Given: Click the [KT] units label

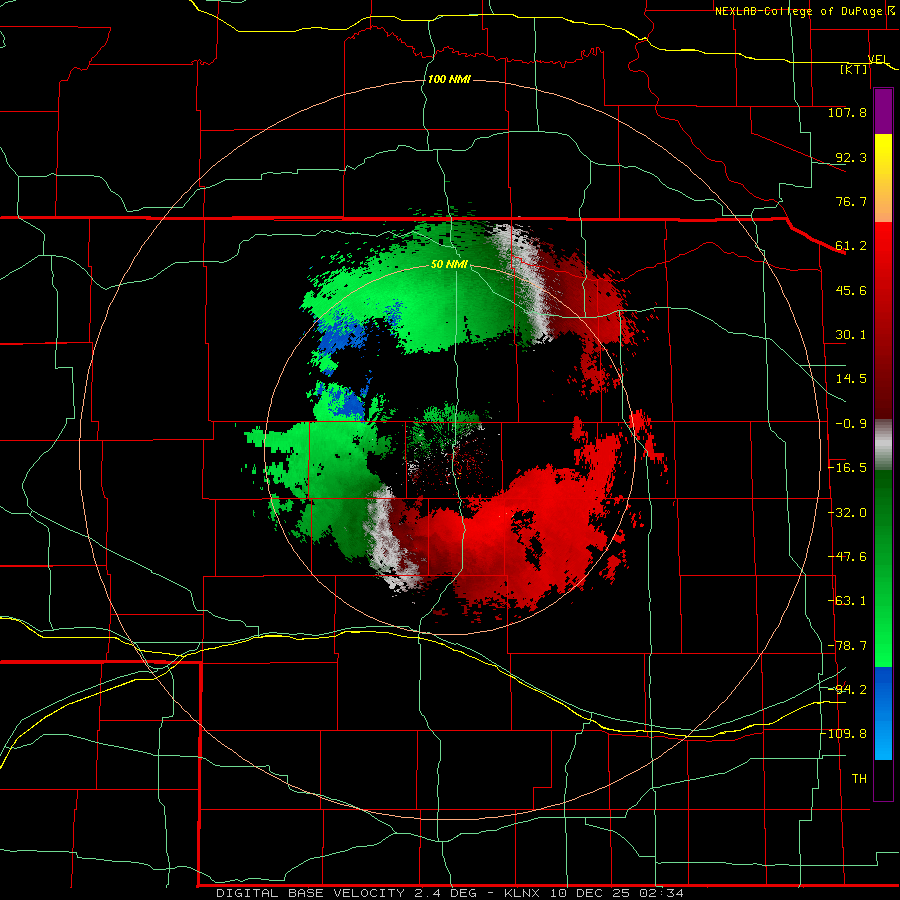Looking at the screenshot, I should coord(854,69).
